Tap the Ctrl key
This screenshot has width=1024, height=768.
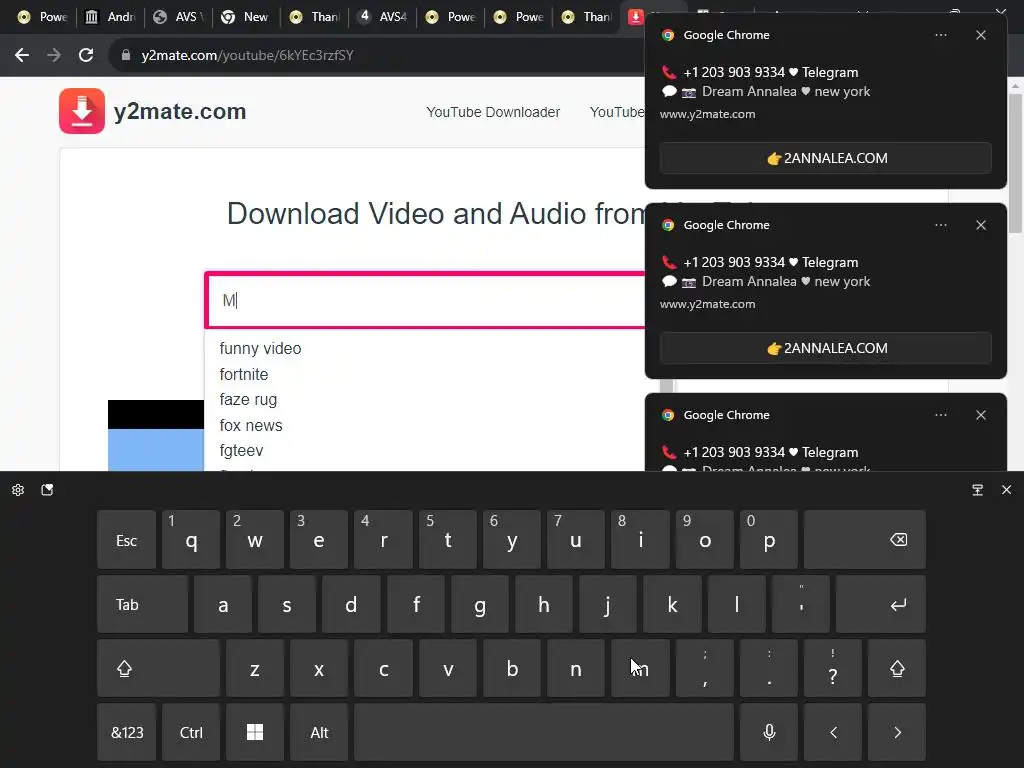191,732
